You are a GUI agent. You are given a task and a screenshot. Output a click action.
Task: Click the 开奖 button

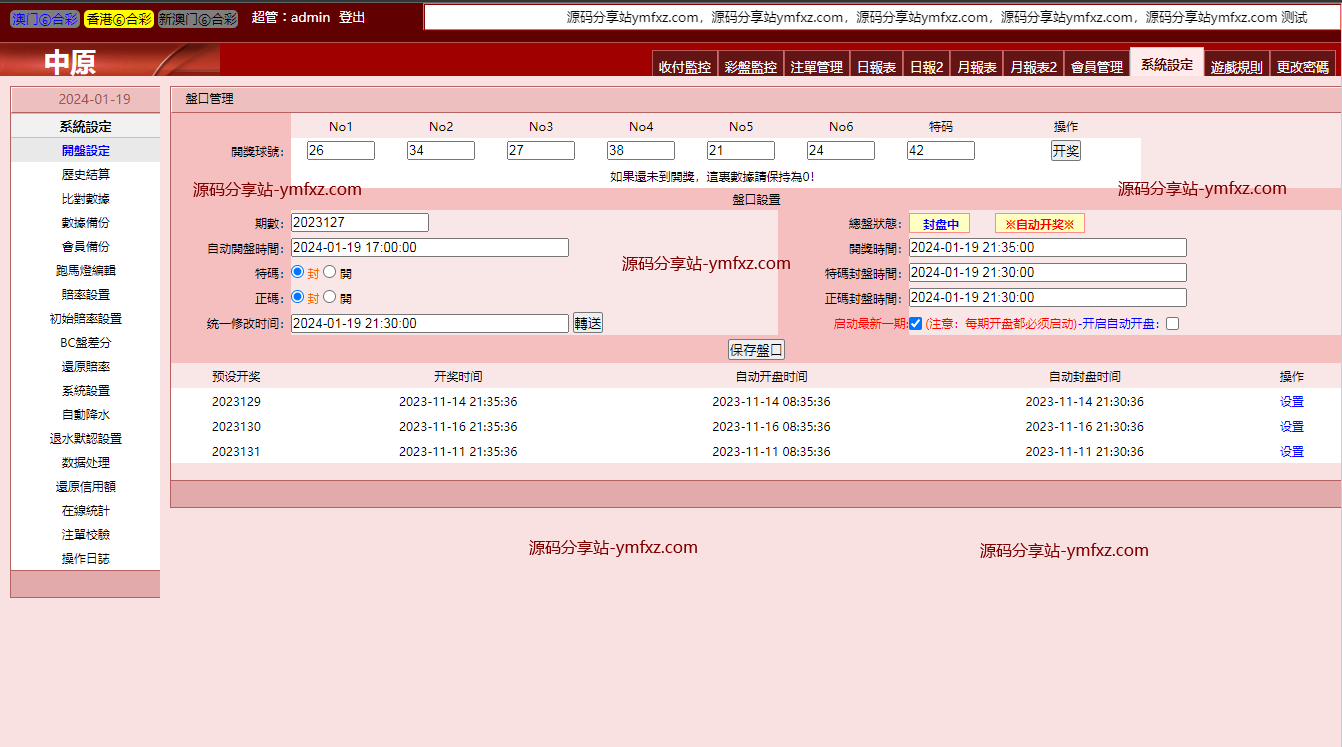click(x=1065, y=151)
